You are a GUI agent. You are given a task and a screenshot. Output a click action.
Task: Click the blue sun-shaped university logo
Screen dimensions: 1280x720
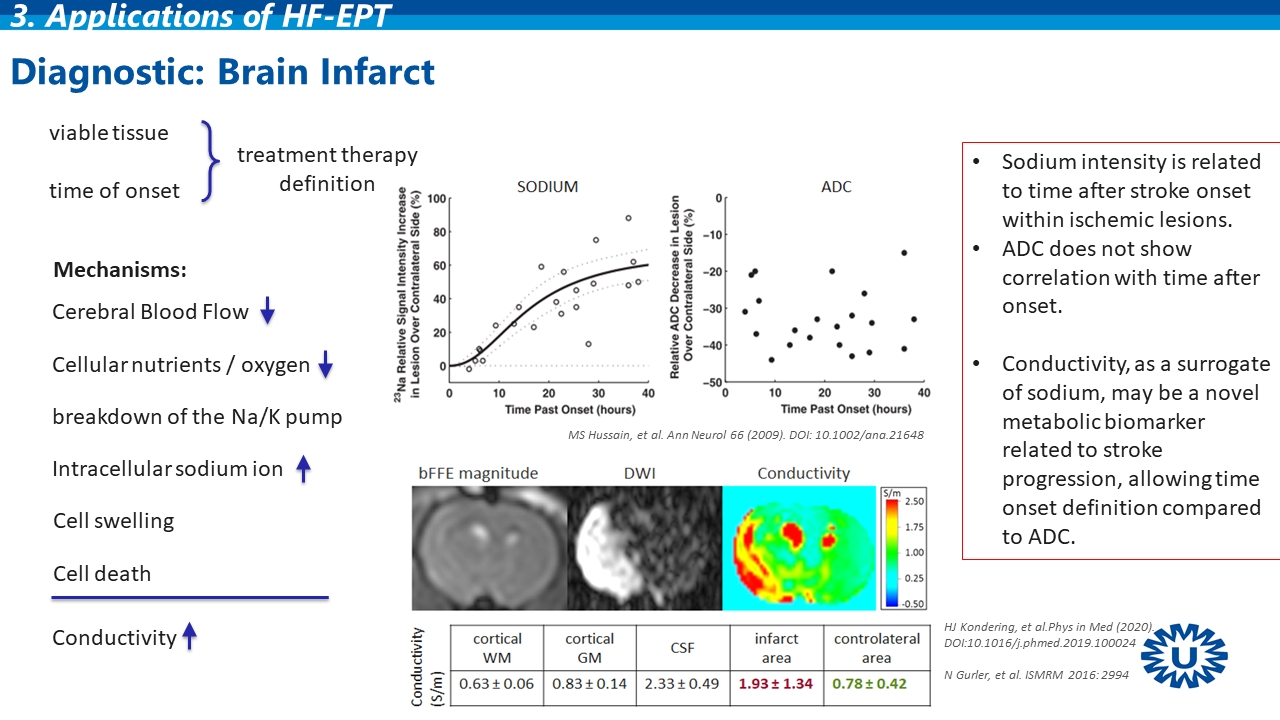1183,655
